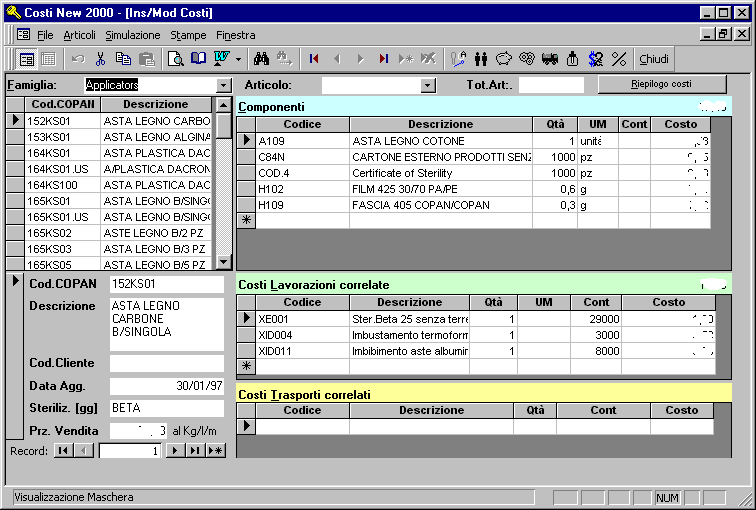This screenshot has width=756, height=510.
Task: Click the Paste clipboard icon
Action: (147, 59)
